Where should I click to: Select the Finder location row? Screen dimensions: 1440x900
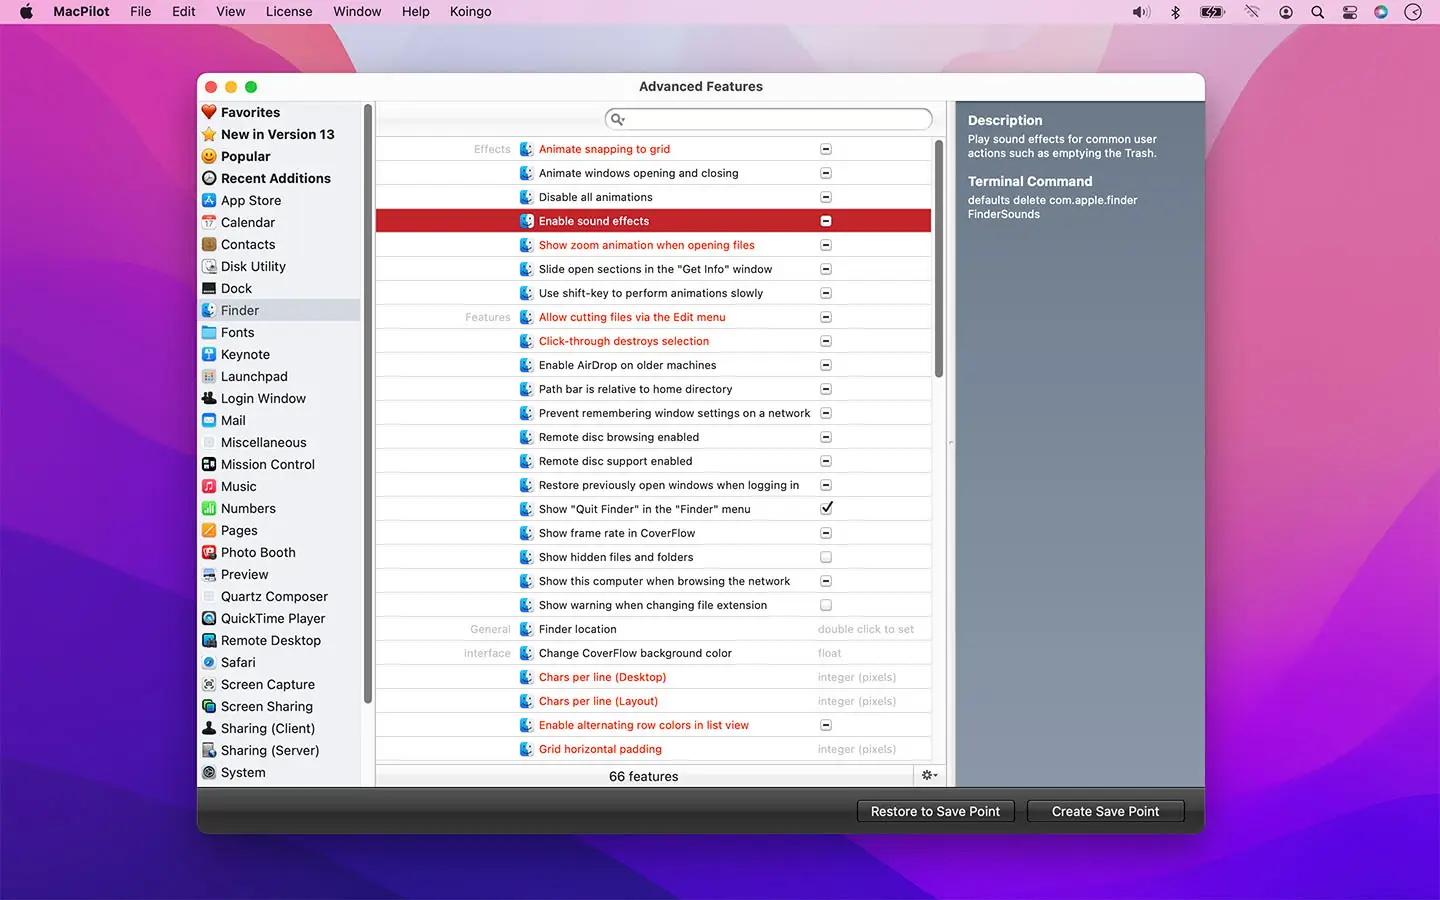(x=653, y=629)
